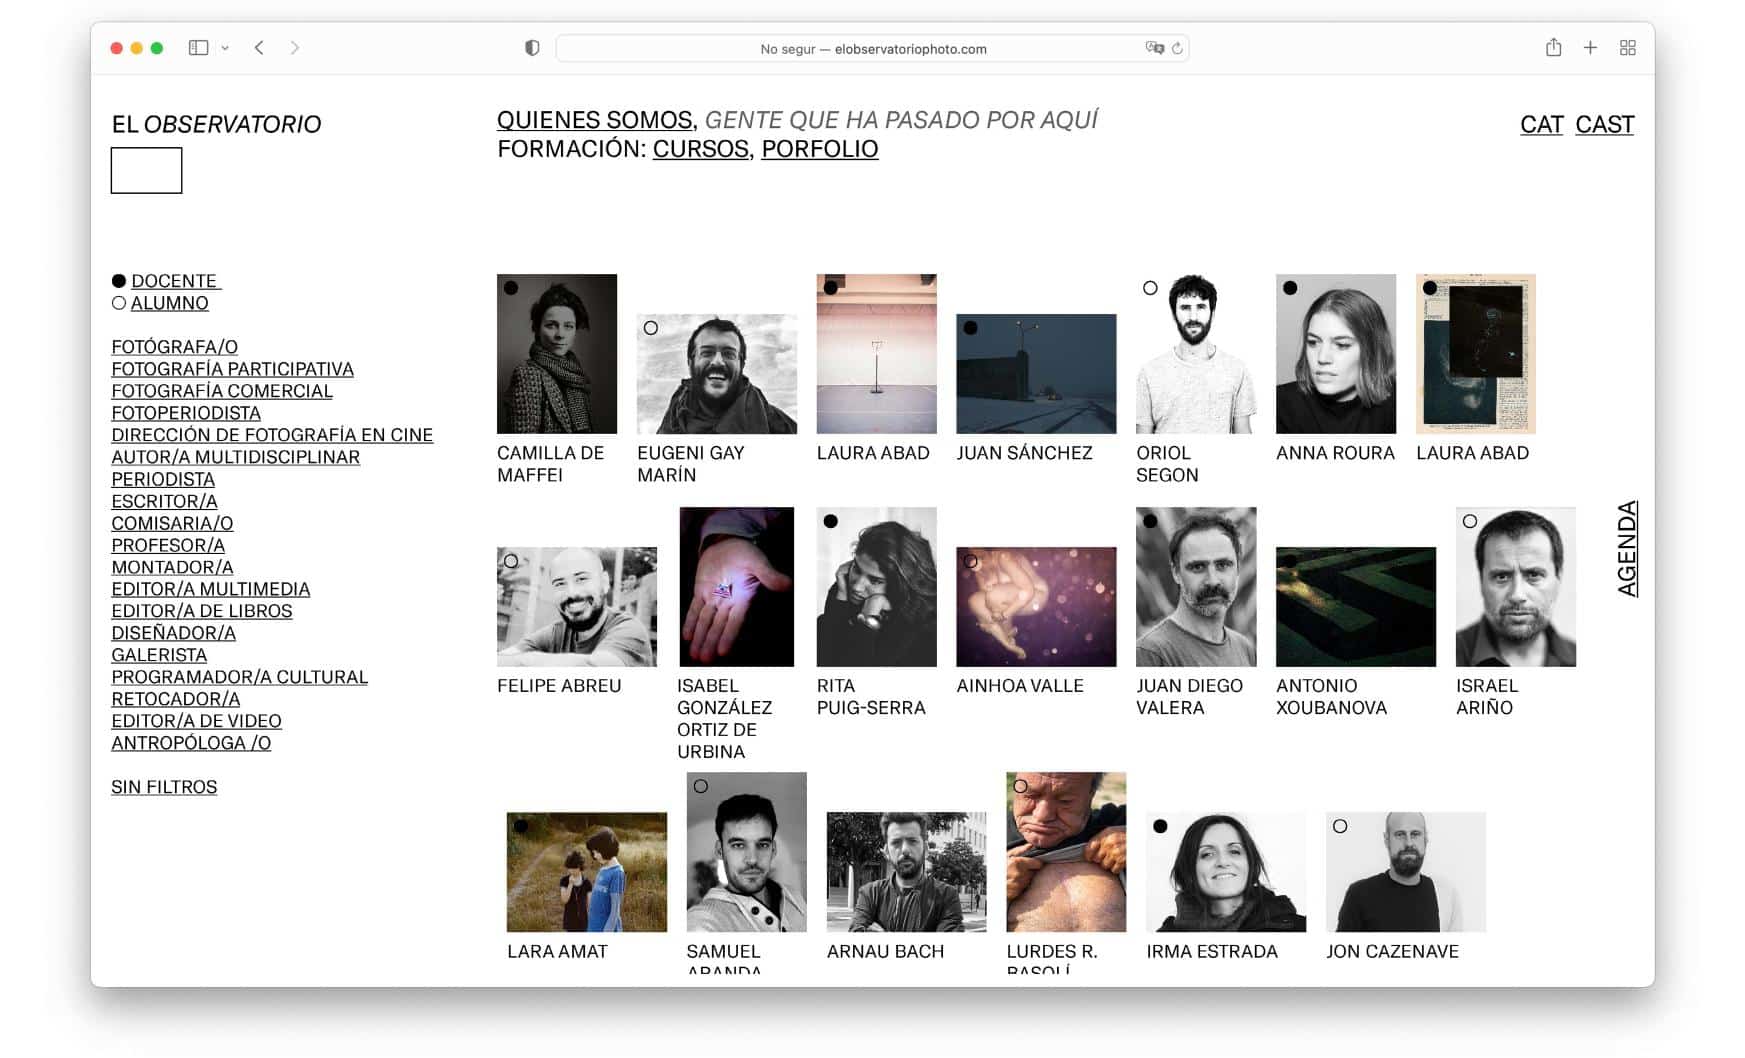Open Camilla De Maffei's portrait thumbnail
Viewport: 1745px width, 1058px height.
(557, 354)
